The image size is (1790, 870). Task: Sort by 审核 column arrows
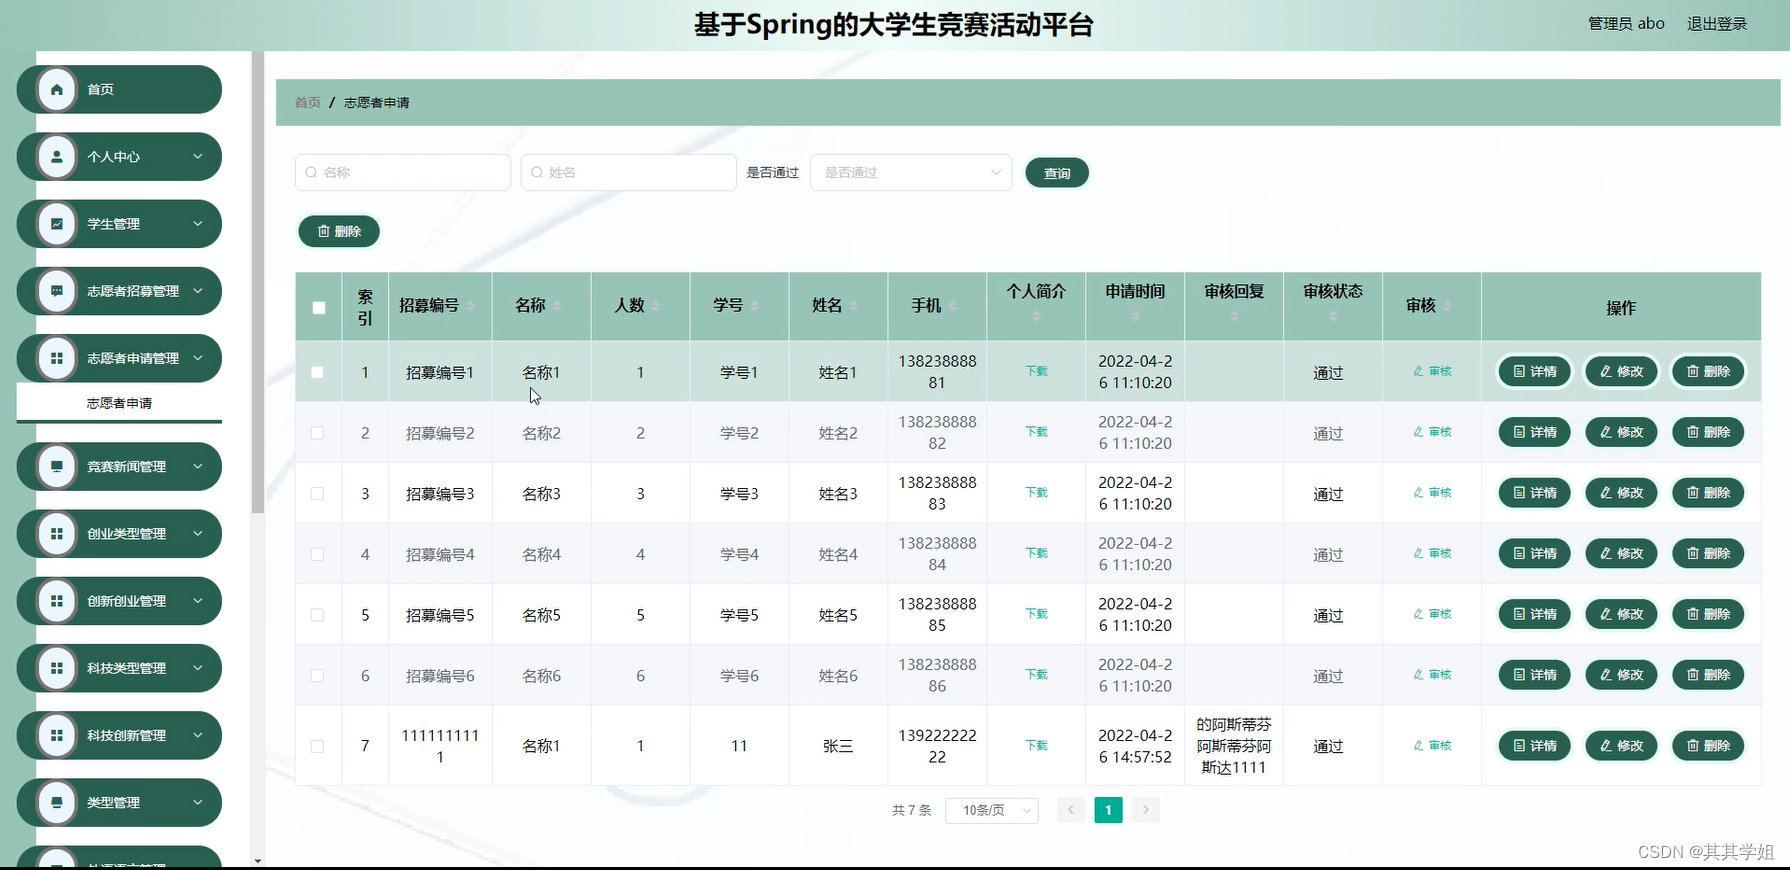(x=1448, y=306)
